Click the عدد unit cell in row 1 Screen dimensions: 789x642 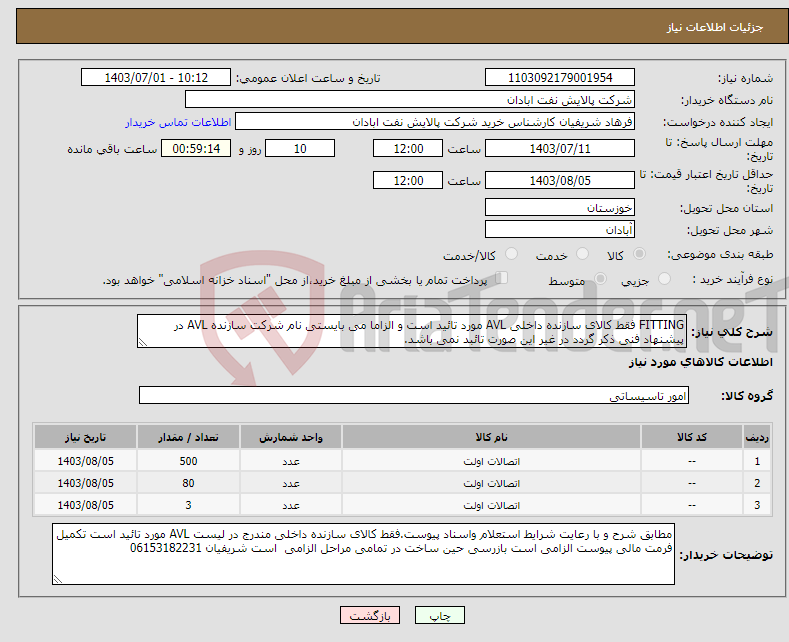click(291, 461)
